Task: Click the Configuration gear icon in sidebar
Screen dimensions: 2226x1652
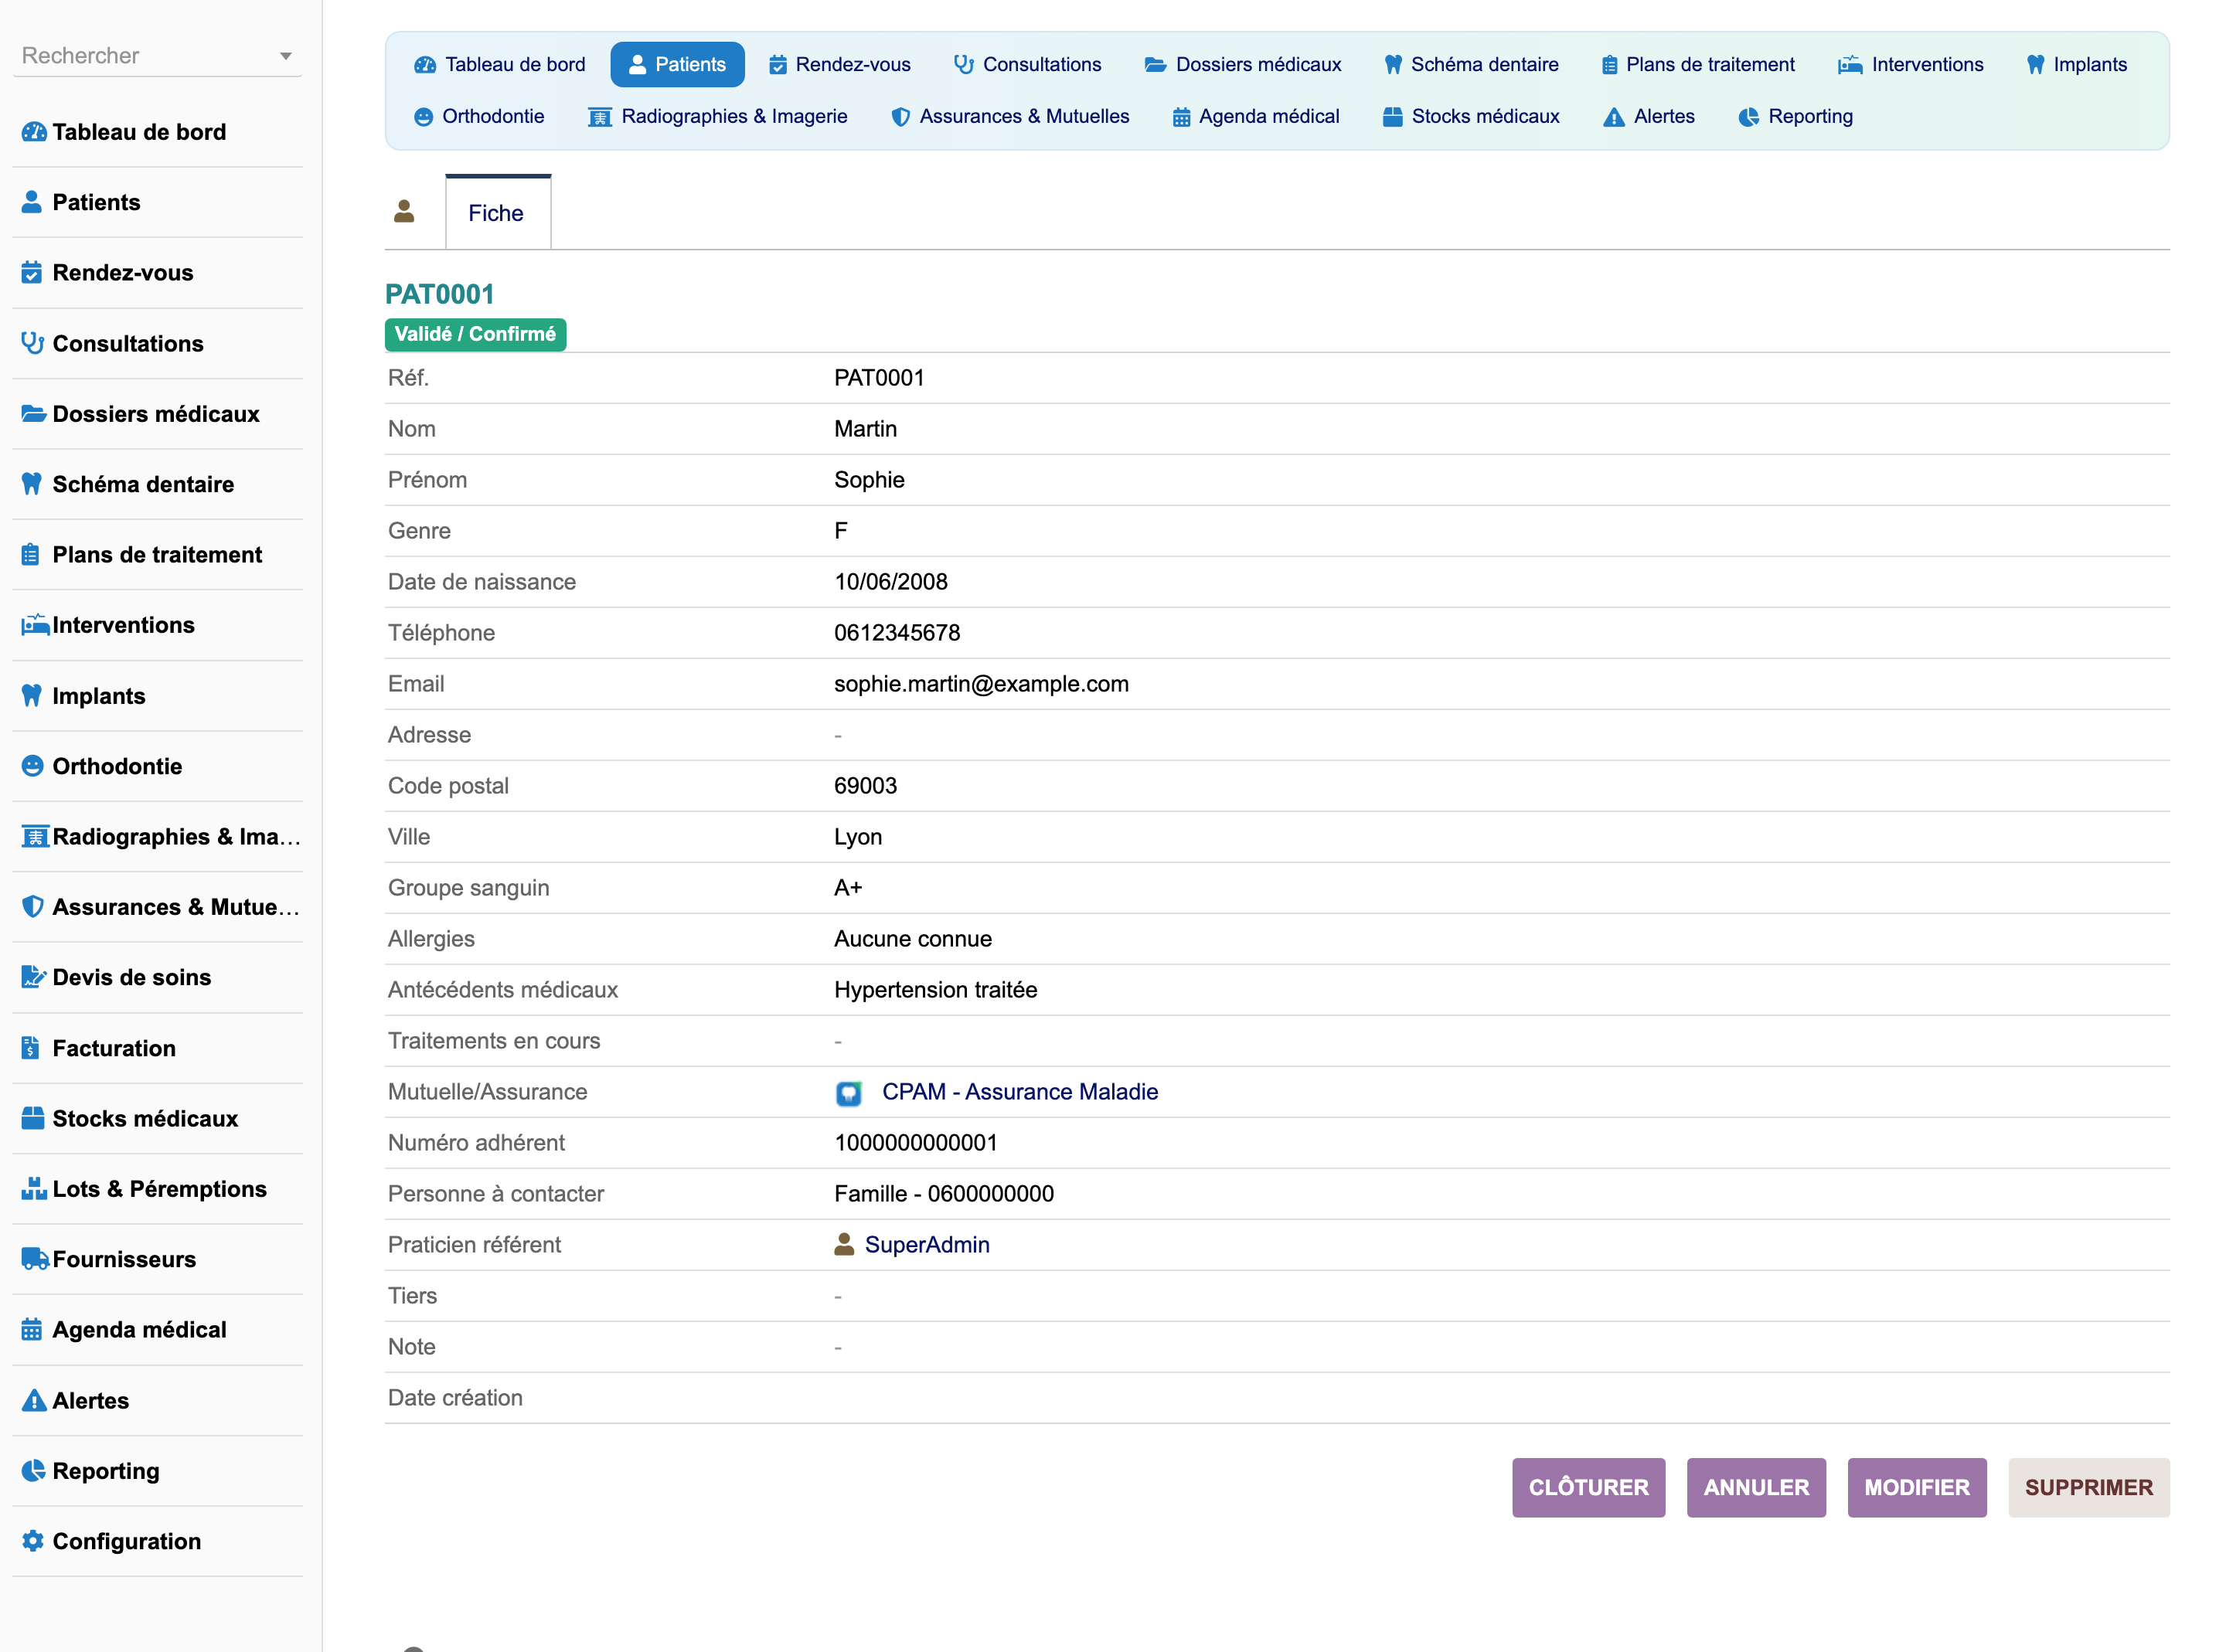Action: point(33,1541)
